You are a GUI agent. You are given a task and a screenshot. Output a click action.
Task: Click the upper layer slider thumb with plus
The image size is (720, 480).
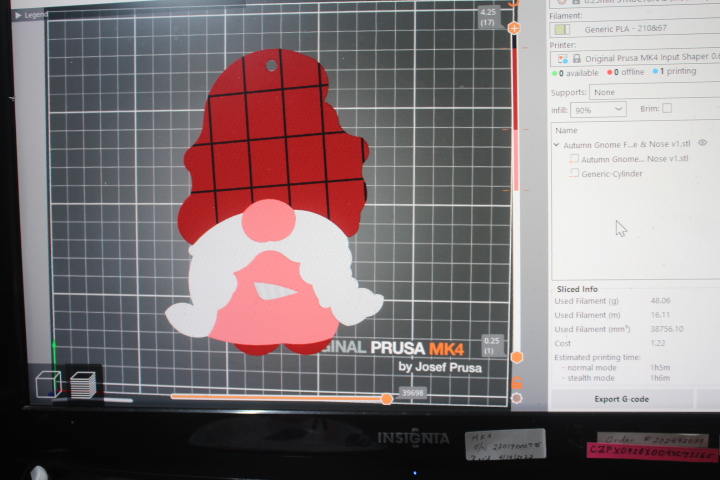514,28
